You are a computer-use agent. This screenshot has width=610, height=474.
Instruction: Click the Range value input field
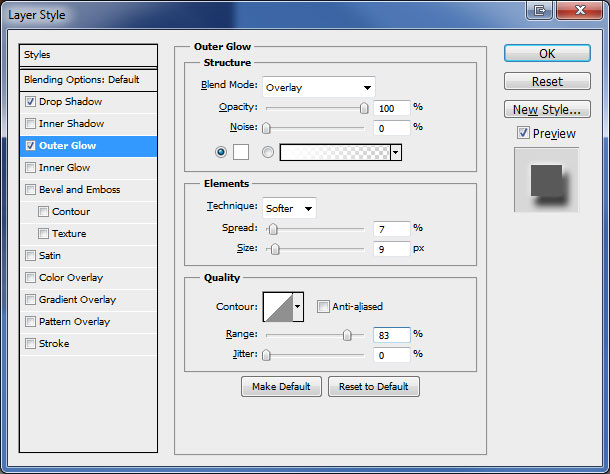(x=393, y=334)
